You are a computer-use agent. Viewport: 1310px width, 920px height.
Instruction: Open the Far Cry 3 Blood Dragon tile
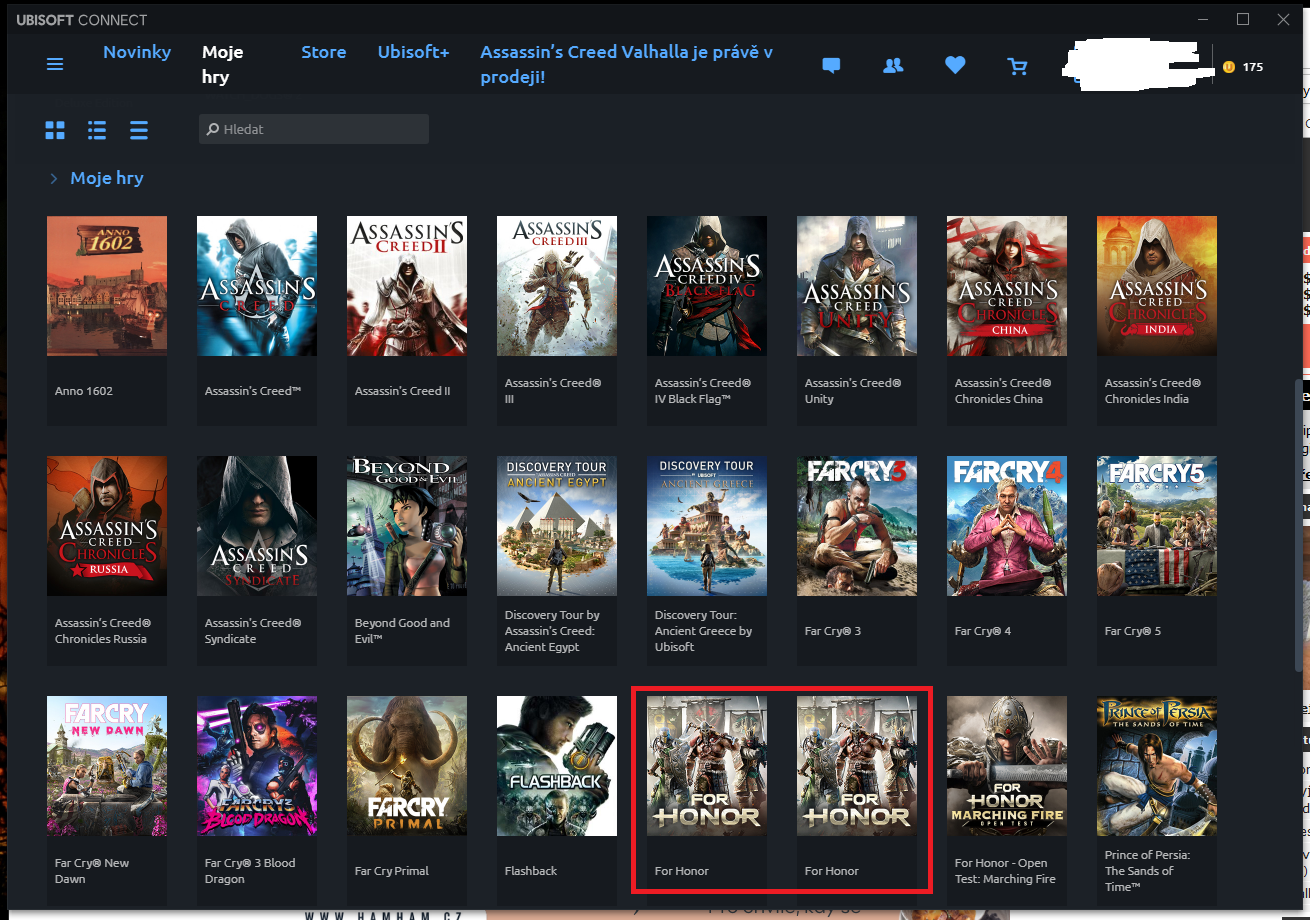pos(257,766)
